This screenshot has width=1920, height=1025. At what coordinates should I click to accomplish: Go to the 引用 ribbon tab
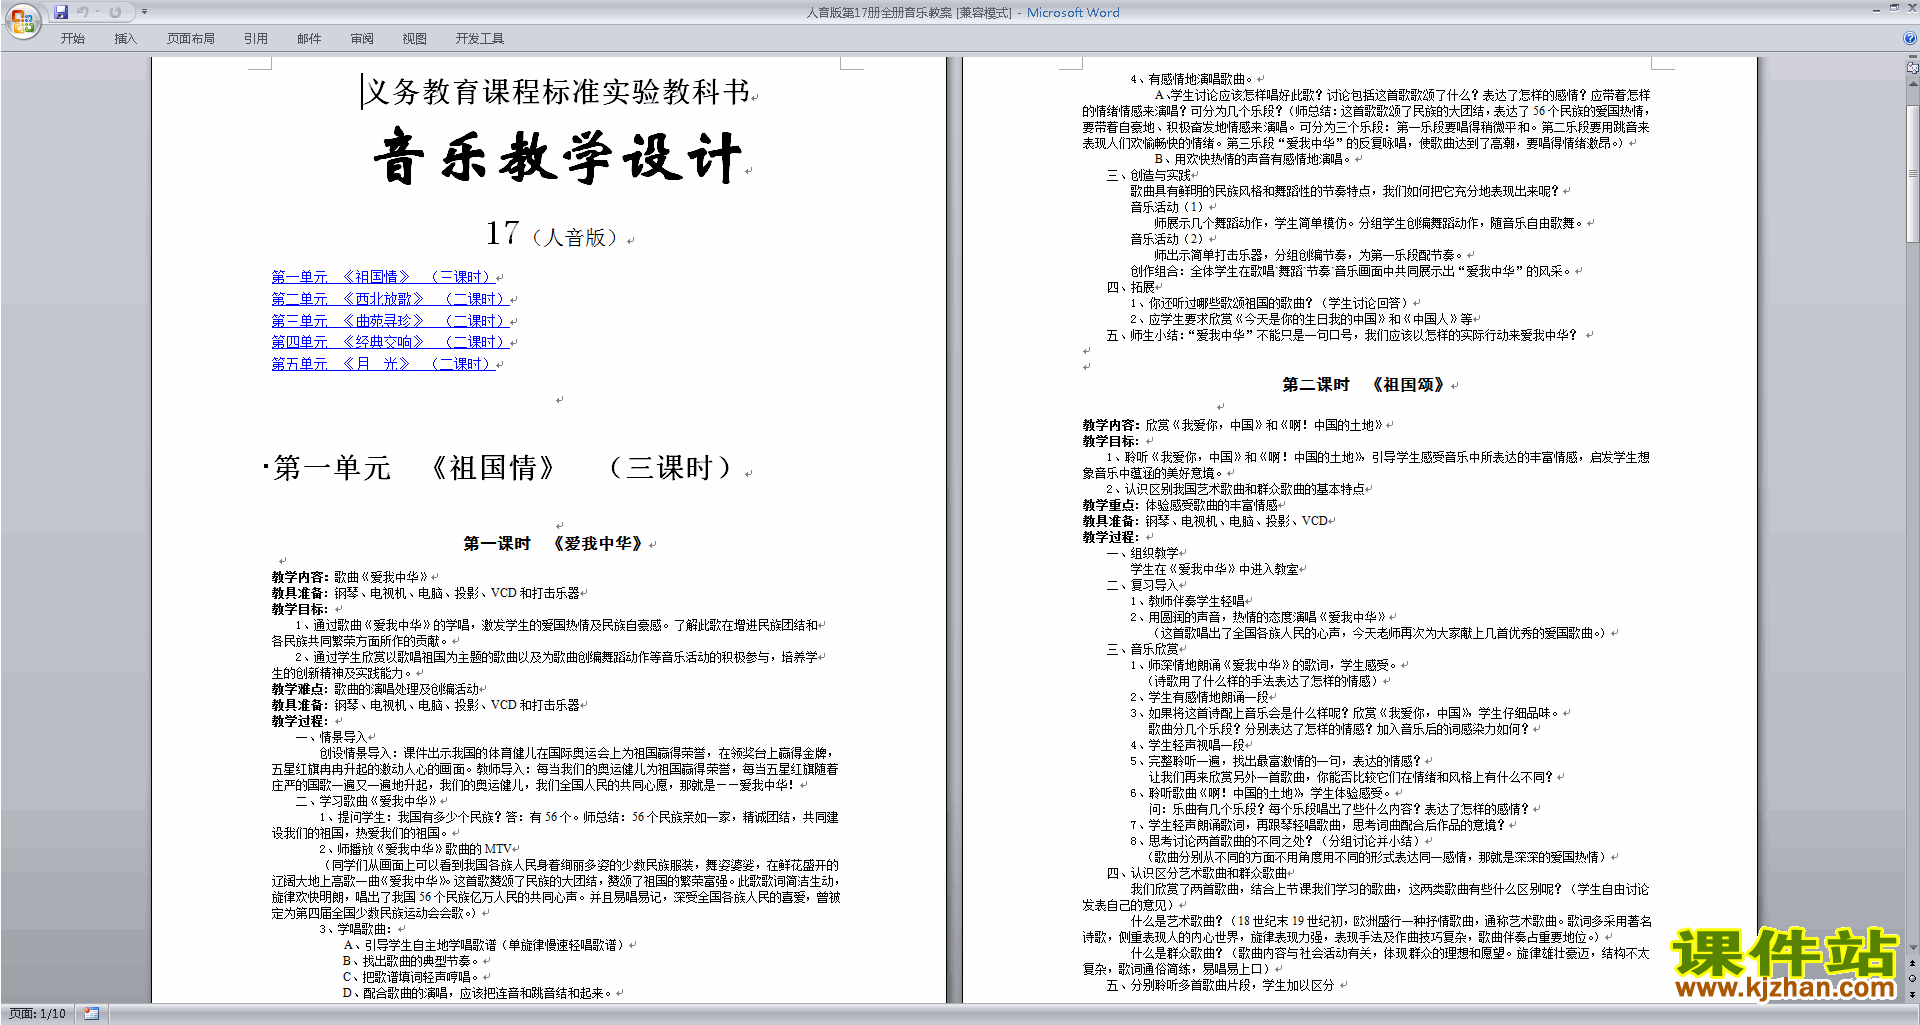coord(255,39)
